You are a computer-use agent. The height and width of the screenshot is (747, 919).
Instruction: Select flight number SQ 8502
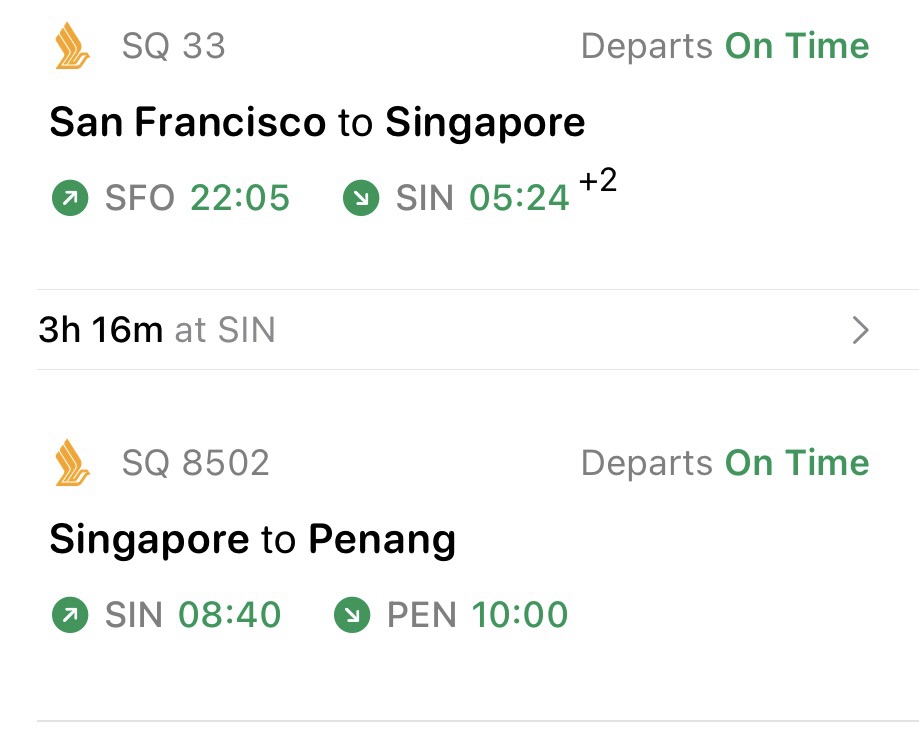pyautogui.click(x=195, y=464)
